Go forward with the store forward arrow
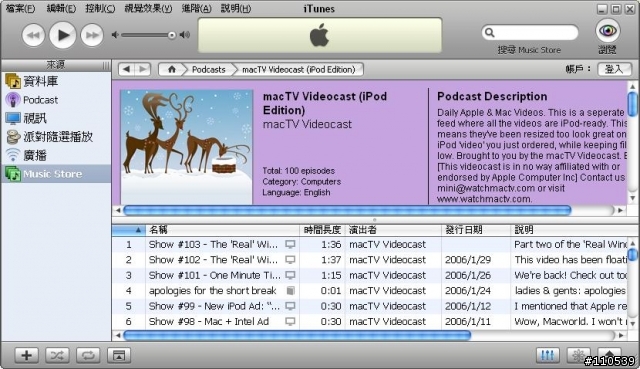Screen dimensions: 640x369 (x=143, y=69)
